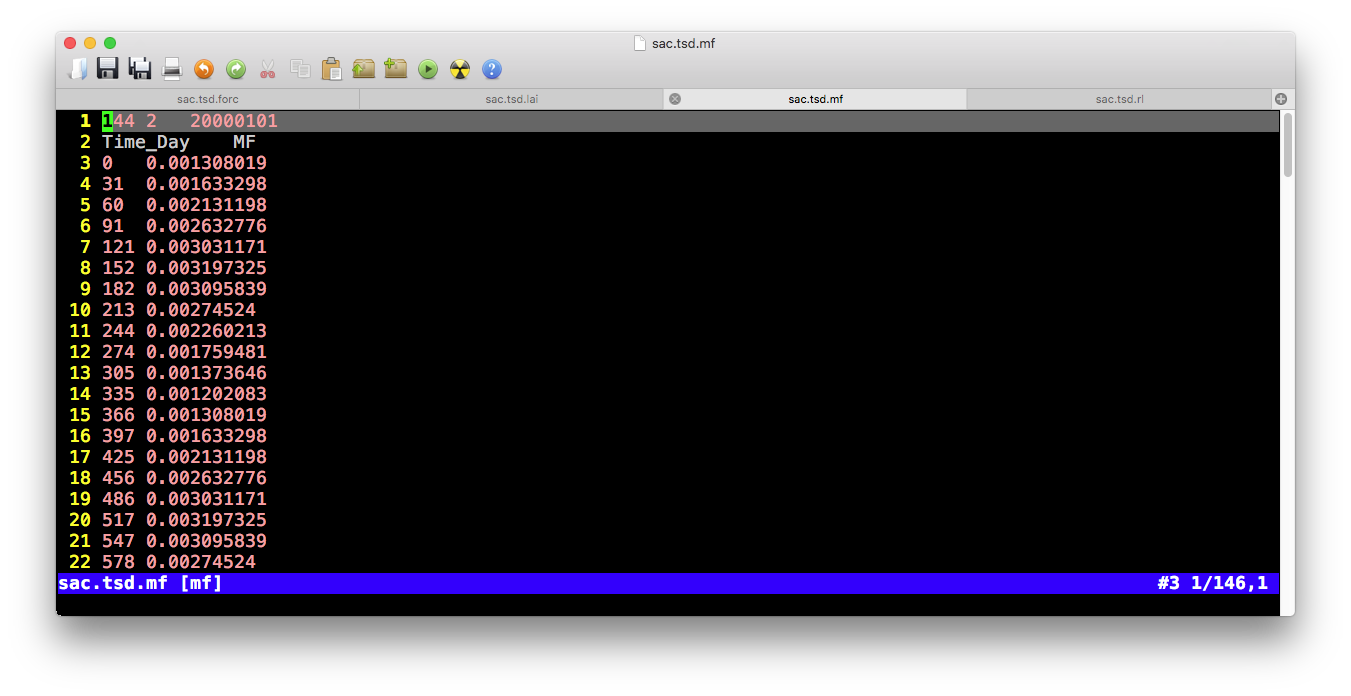The height and width of the screenshot is (696, 1351).
Task: Click day value 547 on line 21
Action: point(118,541)
